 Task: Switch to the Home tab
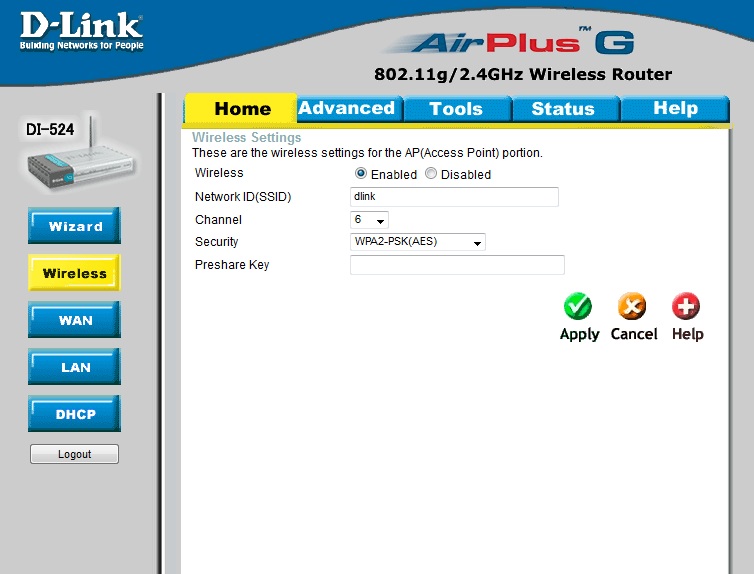[241, 109]
